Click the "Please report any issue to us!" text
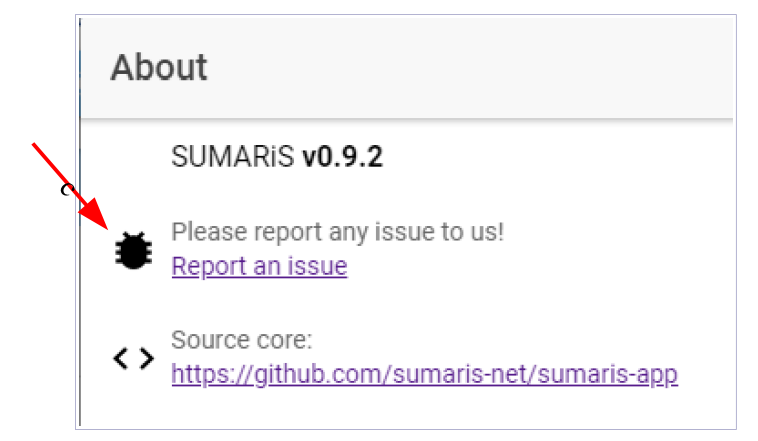The width and height of the screenshot is (758, 441). 337,232
